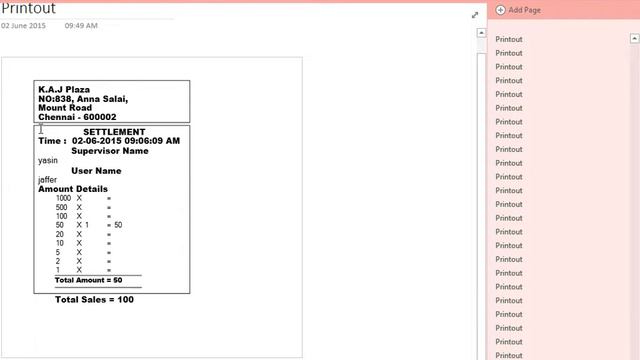
Task: Toggle full page view with expand arrows icon
Action: pyautogui.click(x=475, y=15)
